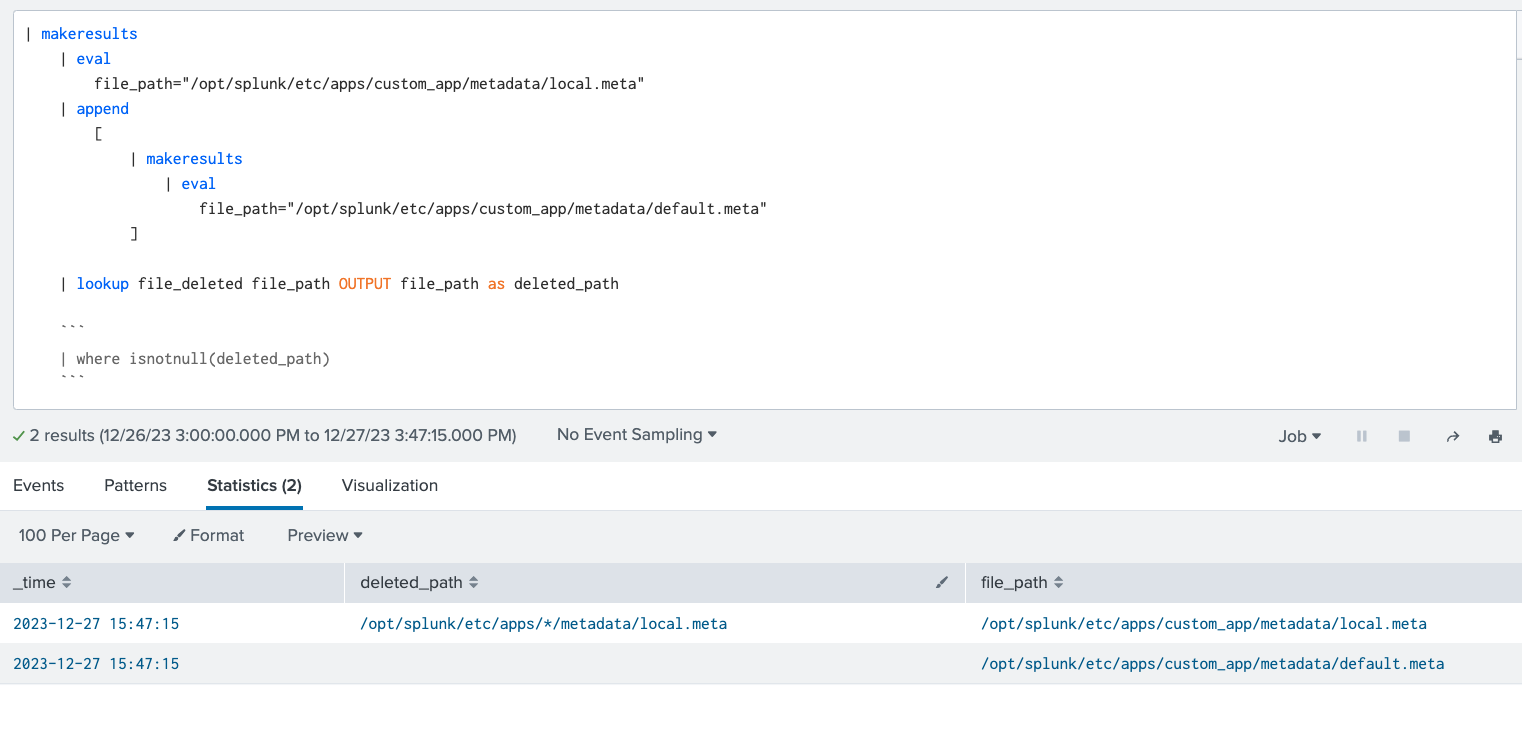
Task: Stop the search job
Action: pos(1403,435)
